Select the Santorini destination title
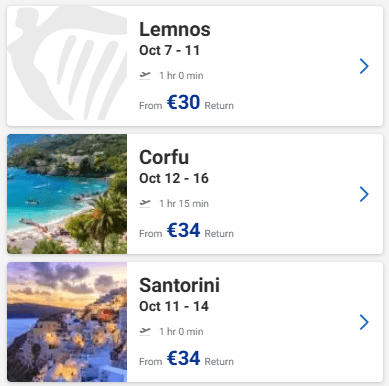389x386 pixels. 179,285
